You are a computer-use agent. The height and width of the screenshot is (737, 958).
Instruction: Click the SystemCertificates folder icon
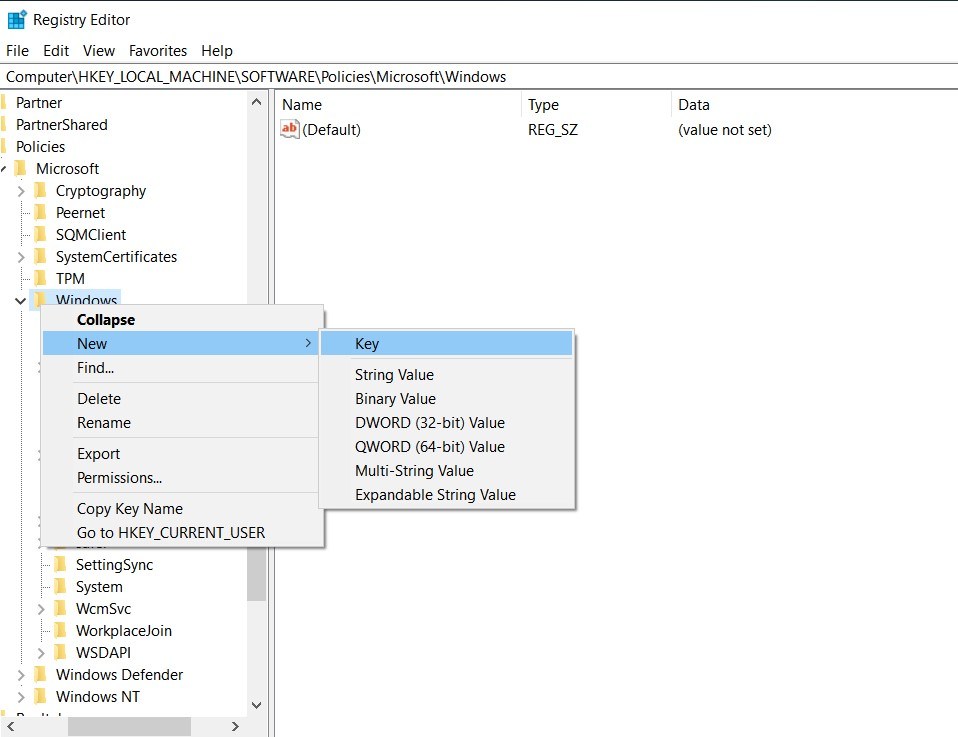click(x=40, y=257)
